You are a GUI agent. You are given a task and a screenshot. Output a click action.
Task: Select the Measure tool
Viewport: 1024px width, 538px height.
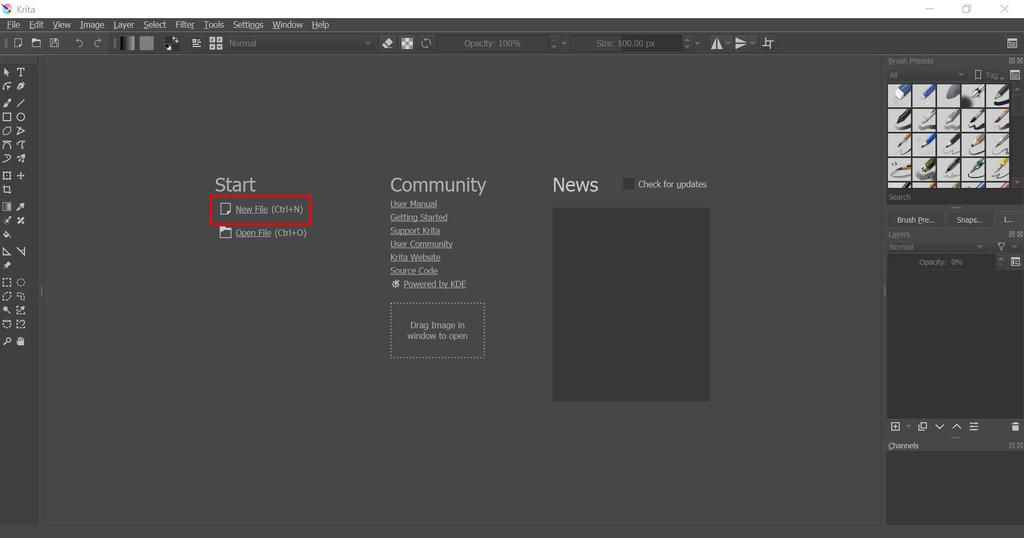21,251
